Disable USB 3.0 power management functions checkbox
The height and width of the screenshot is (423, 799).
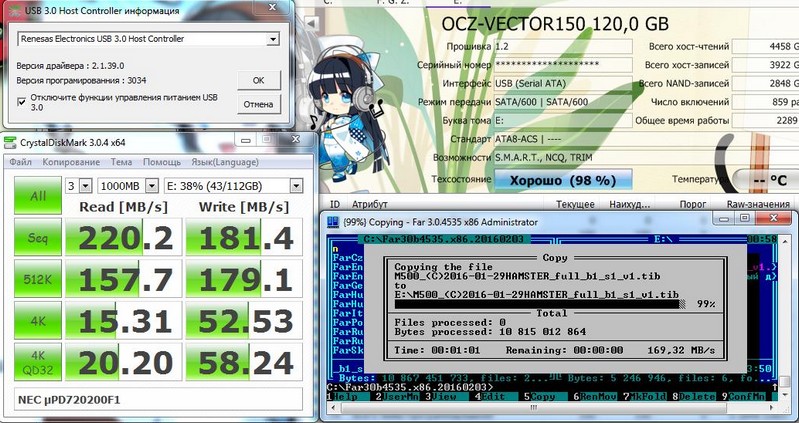pyautogui.click(x=21, y=102)
